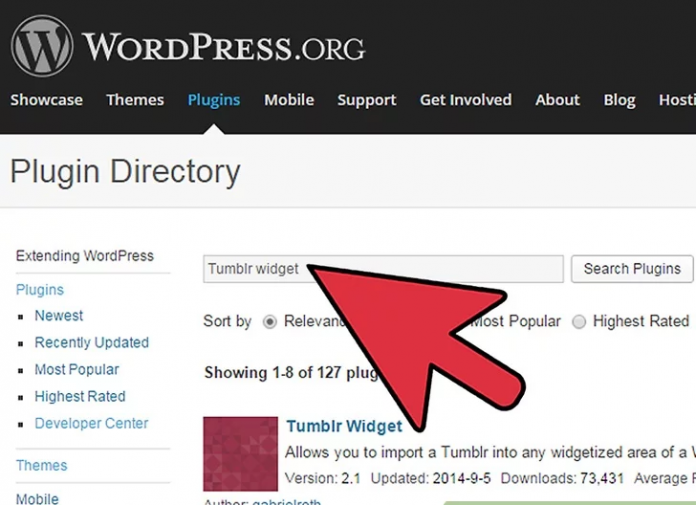Go to Developer Center in sidebar
This screenshot has height=505, width=696.
pyautogui.click(x=91, y=424)
